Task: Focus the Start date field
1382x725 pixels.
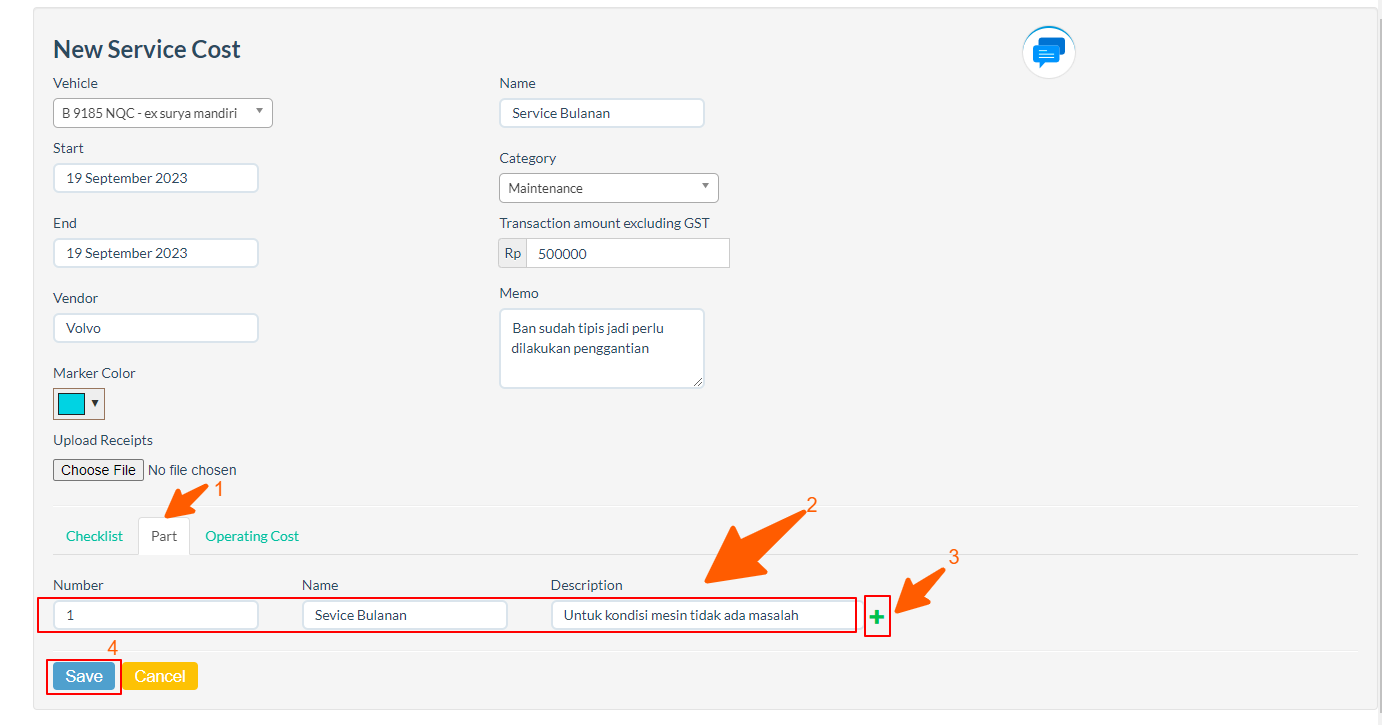Action: point(156,178)
